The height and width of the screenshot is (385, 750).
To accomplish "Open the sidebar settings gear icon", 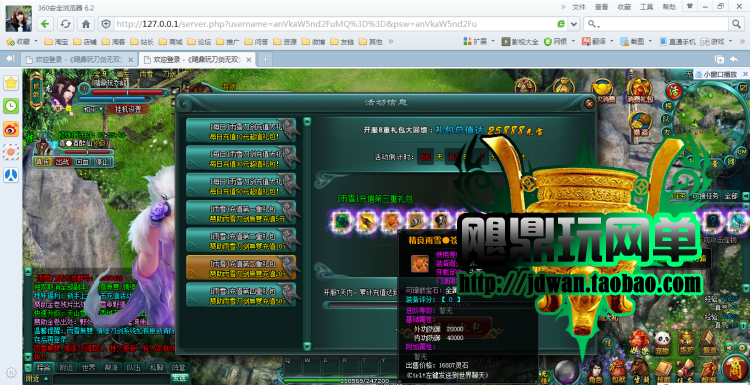I will pos(11,372).
